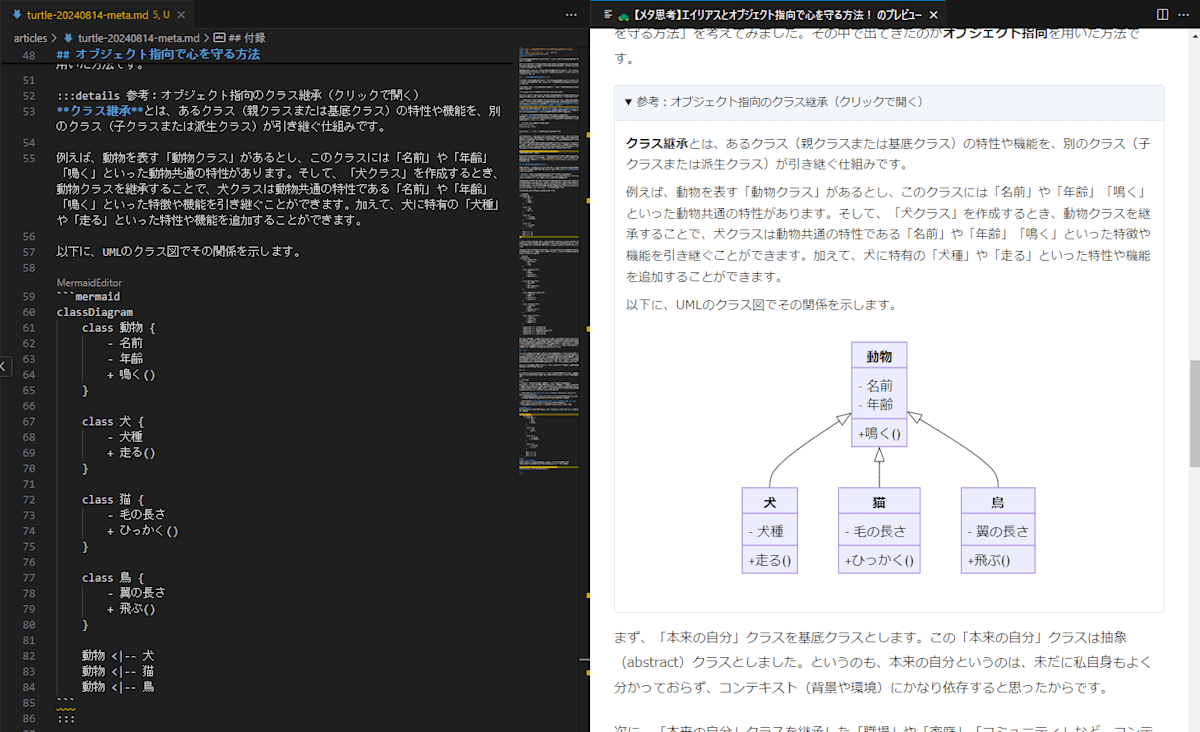Click the "動物 <|-- 鳥" code line
The image size is (1200, 732).
coord(118,687)
